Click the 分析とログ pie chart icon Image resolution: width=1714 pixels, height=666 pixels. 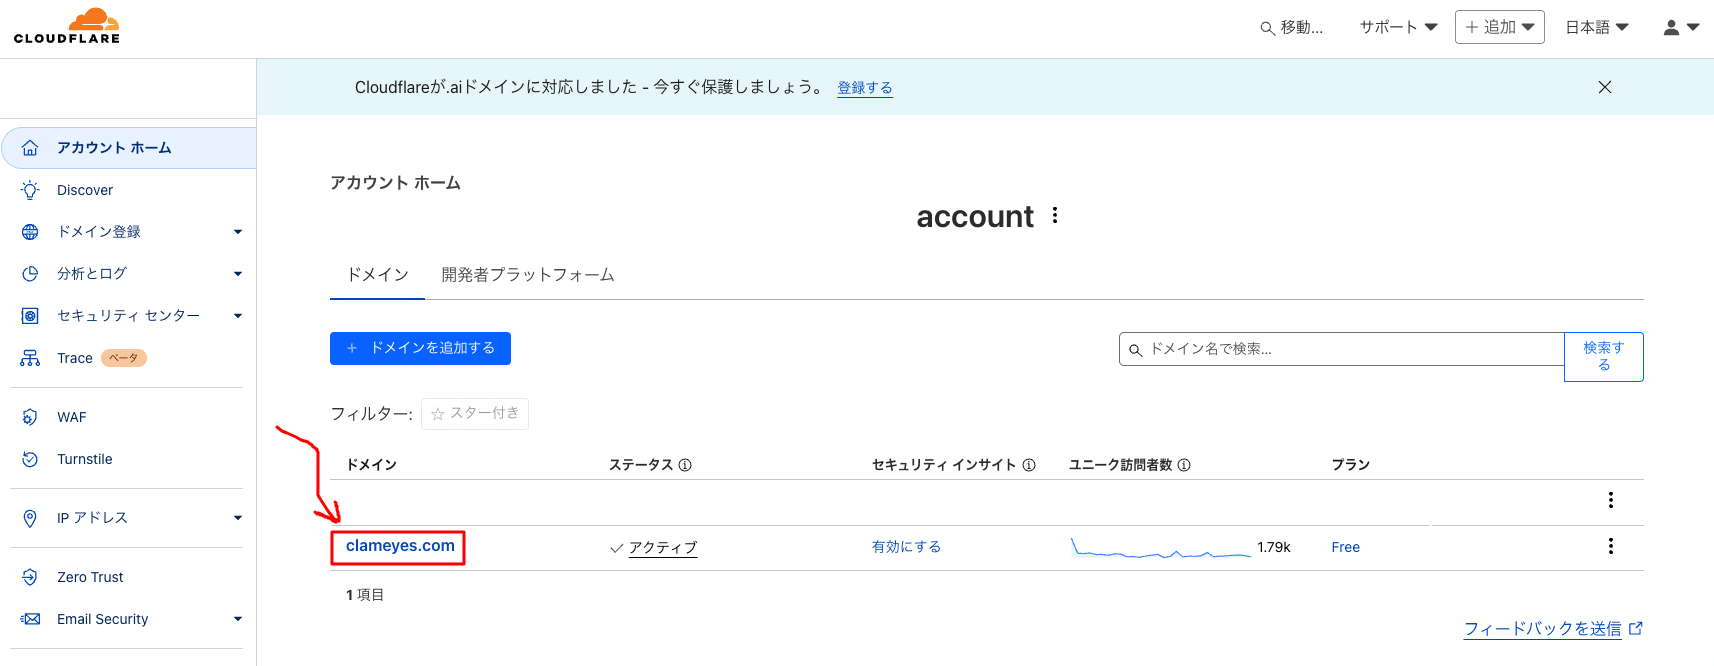30,274
